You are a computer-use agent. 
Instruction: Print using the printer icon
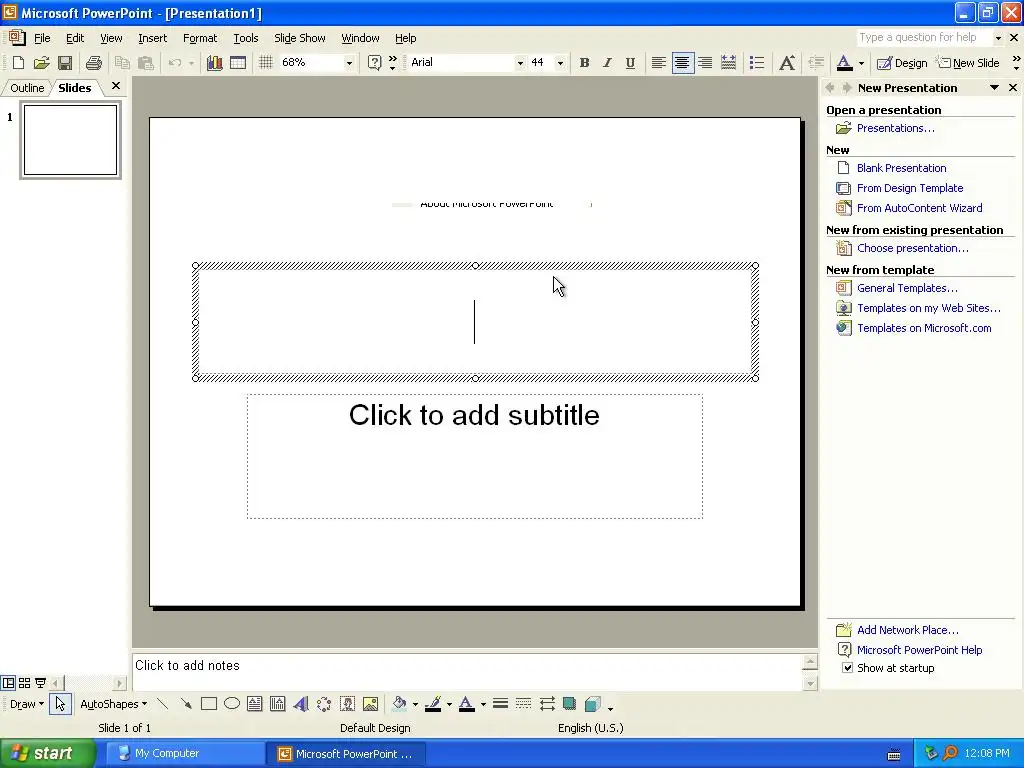coord(94,63)
